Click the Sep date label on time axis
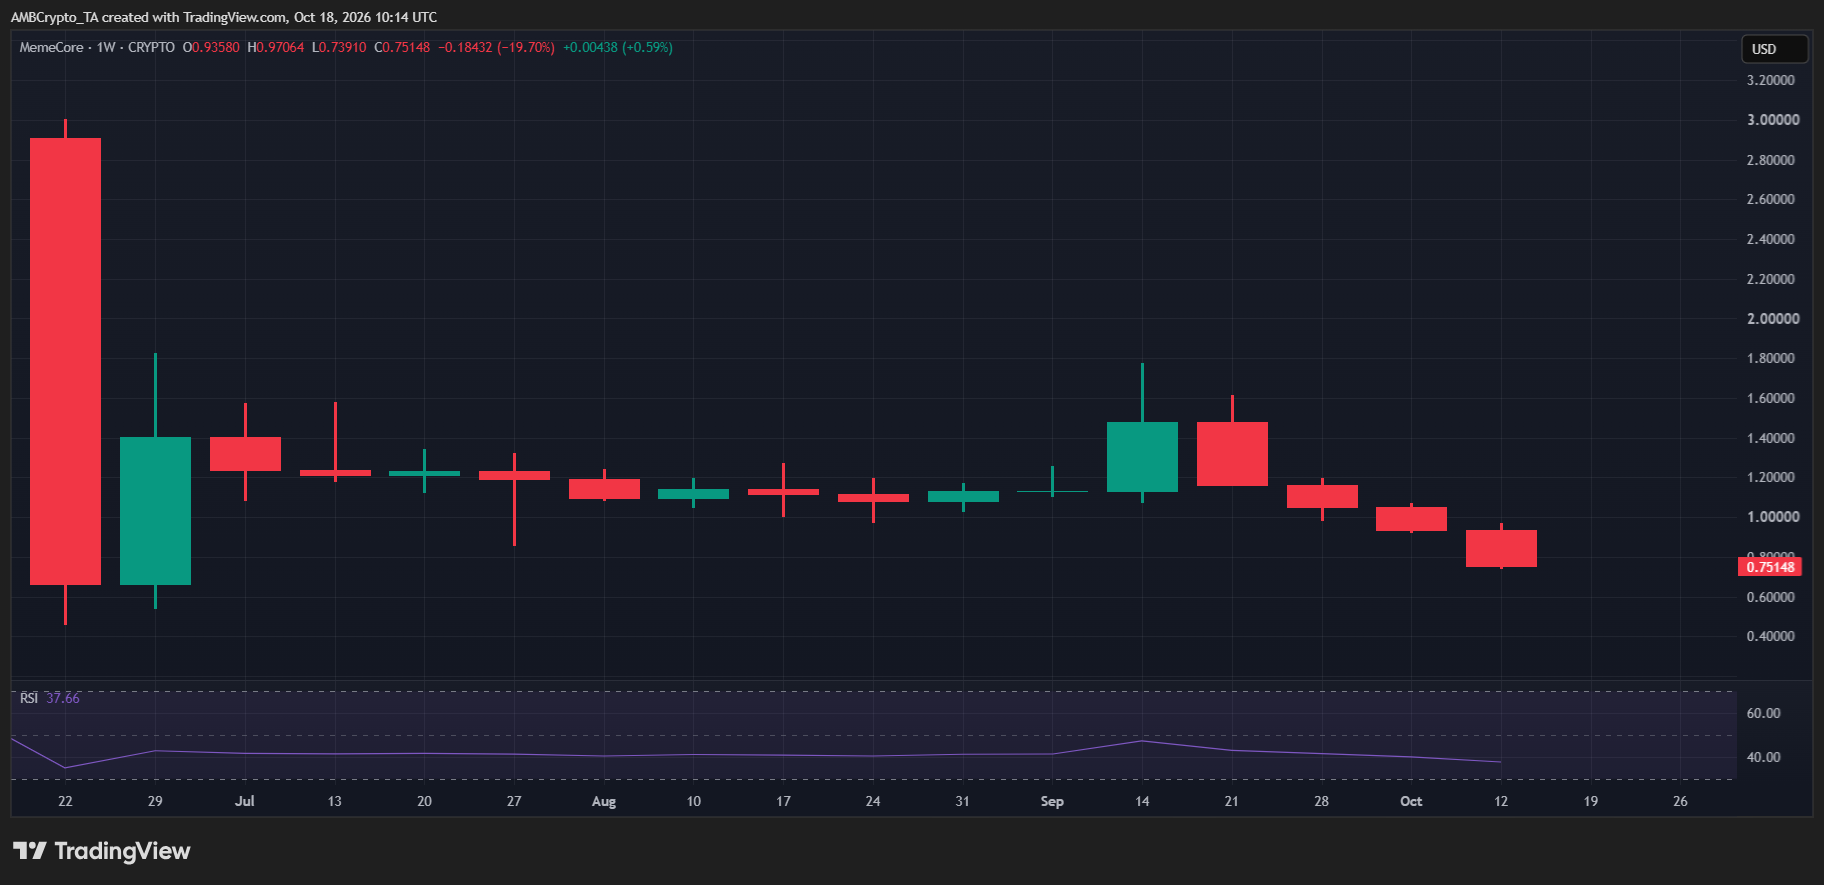 pos(1052,801)
